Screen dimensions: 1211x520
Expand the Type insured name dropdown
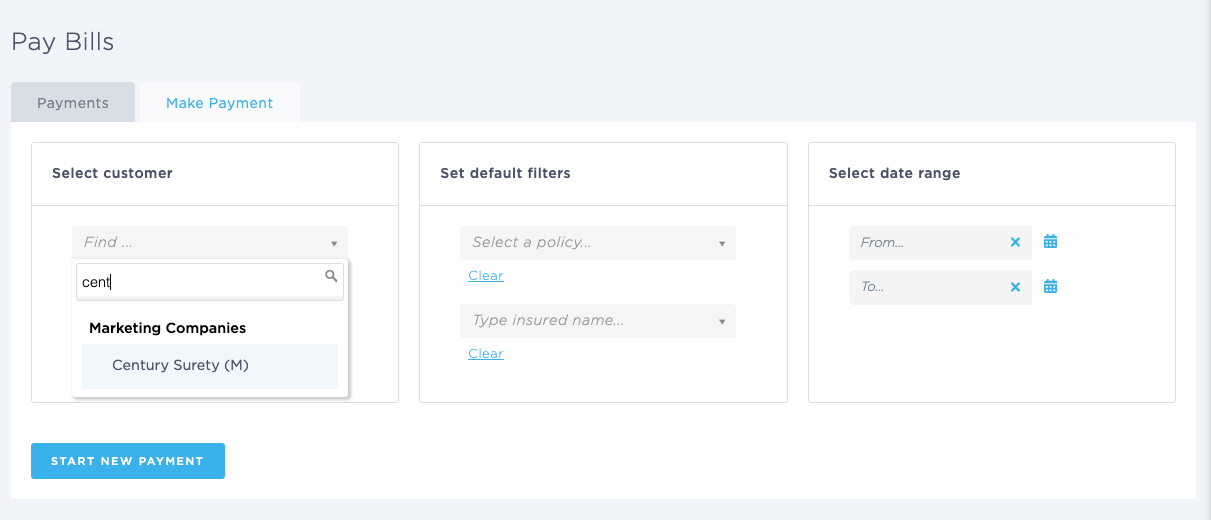pos(597,321)
